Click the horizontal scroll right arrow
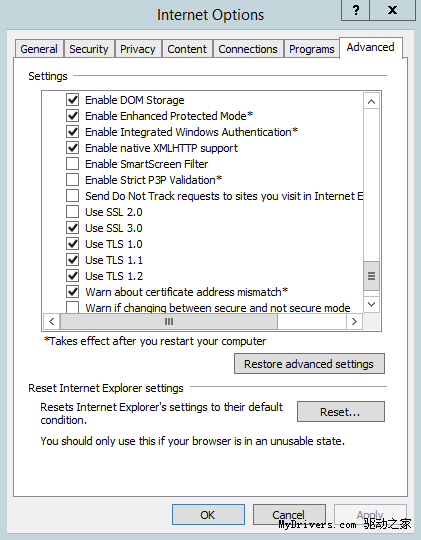The height and width of the screenshot is (540, 421). [x=354, y=321]
